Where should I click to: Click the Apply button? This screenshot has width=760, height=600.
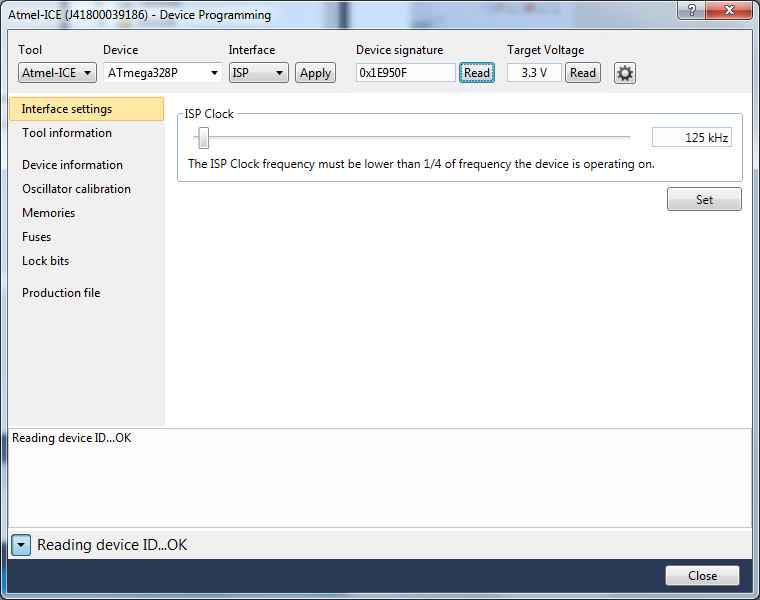coord(315,73)
